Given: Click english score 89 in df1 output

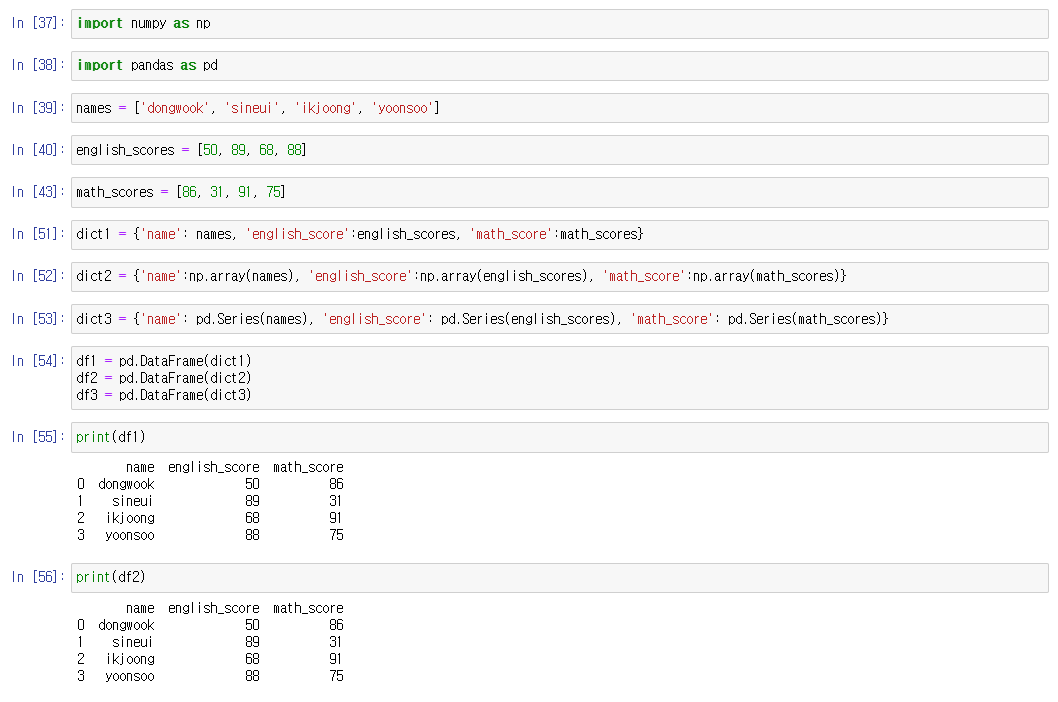Looking at the screenshot, I should [252, 502].
